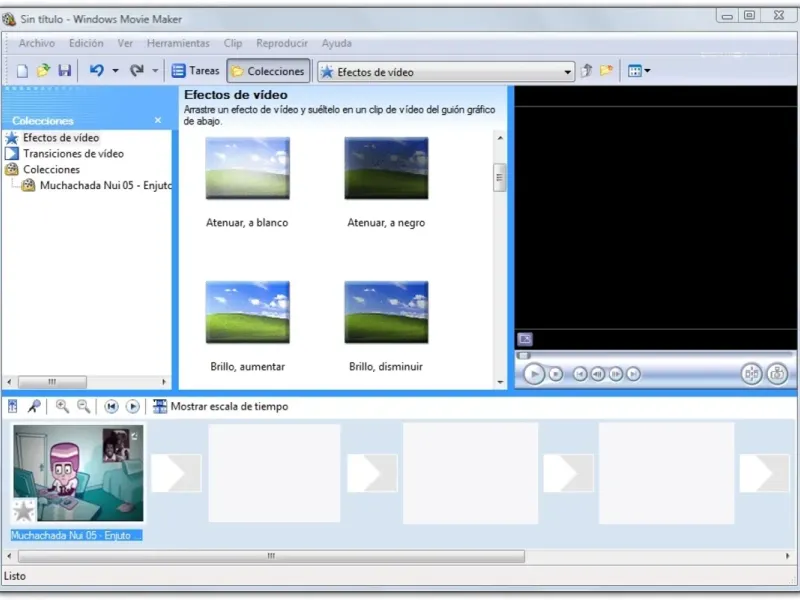Click the Split clip button in preview
Viewport: 800px width, 600px height.
(x=751, y=374)
